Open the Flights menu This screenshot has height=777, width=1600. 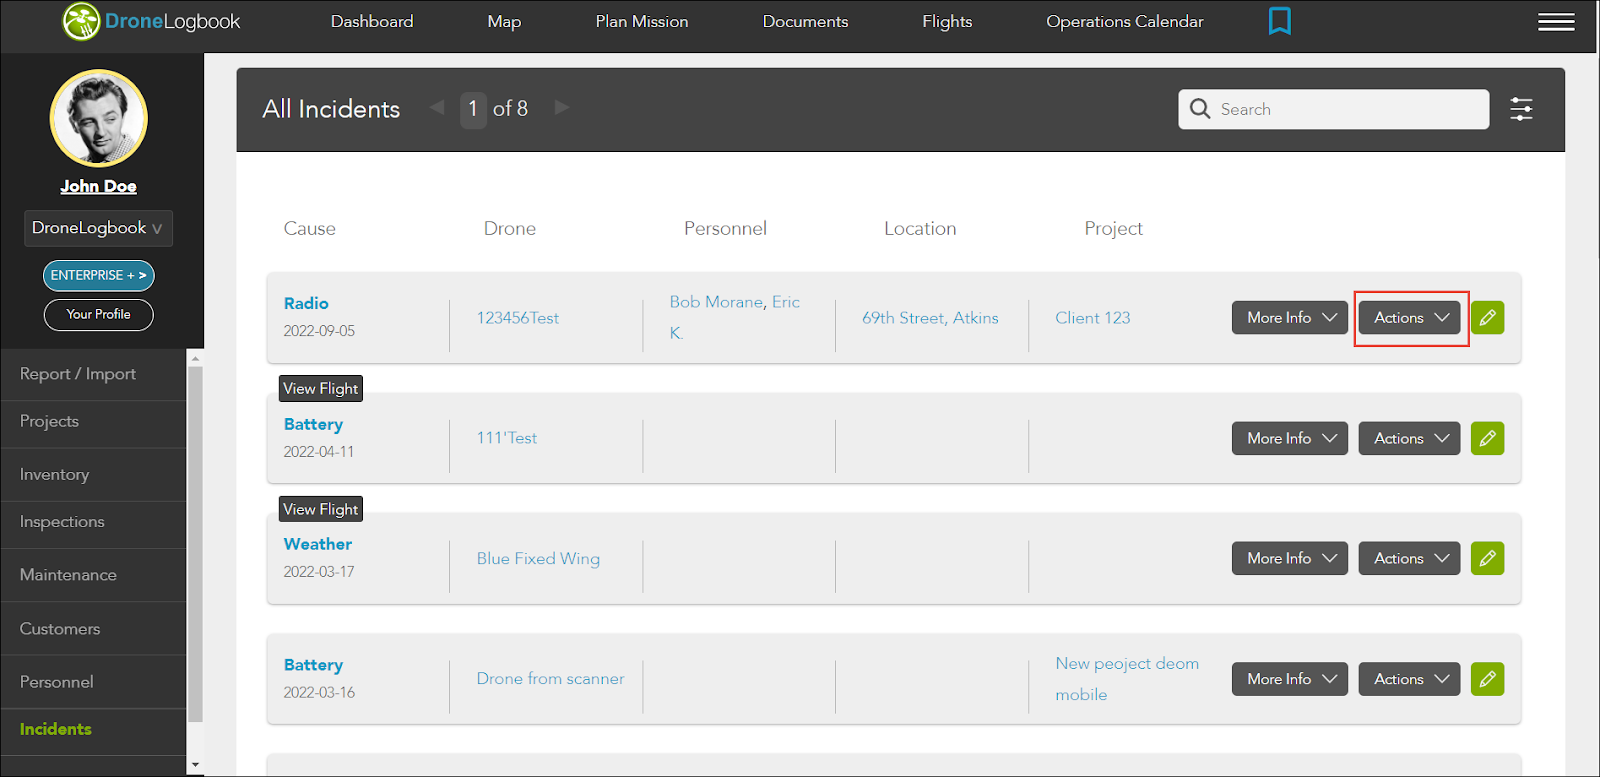[947, 21]
